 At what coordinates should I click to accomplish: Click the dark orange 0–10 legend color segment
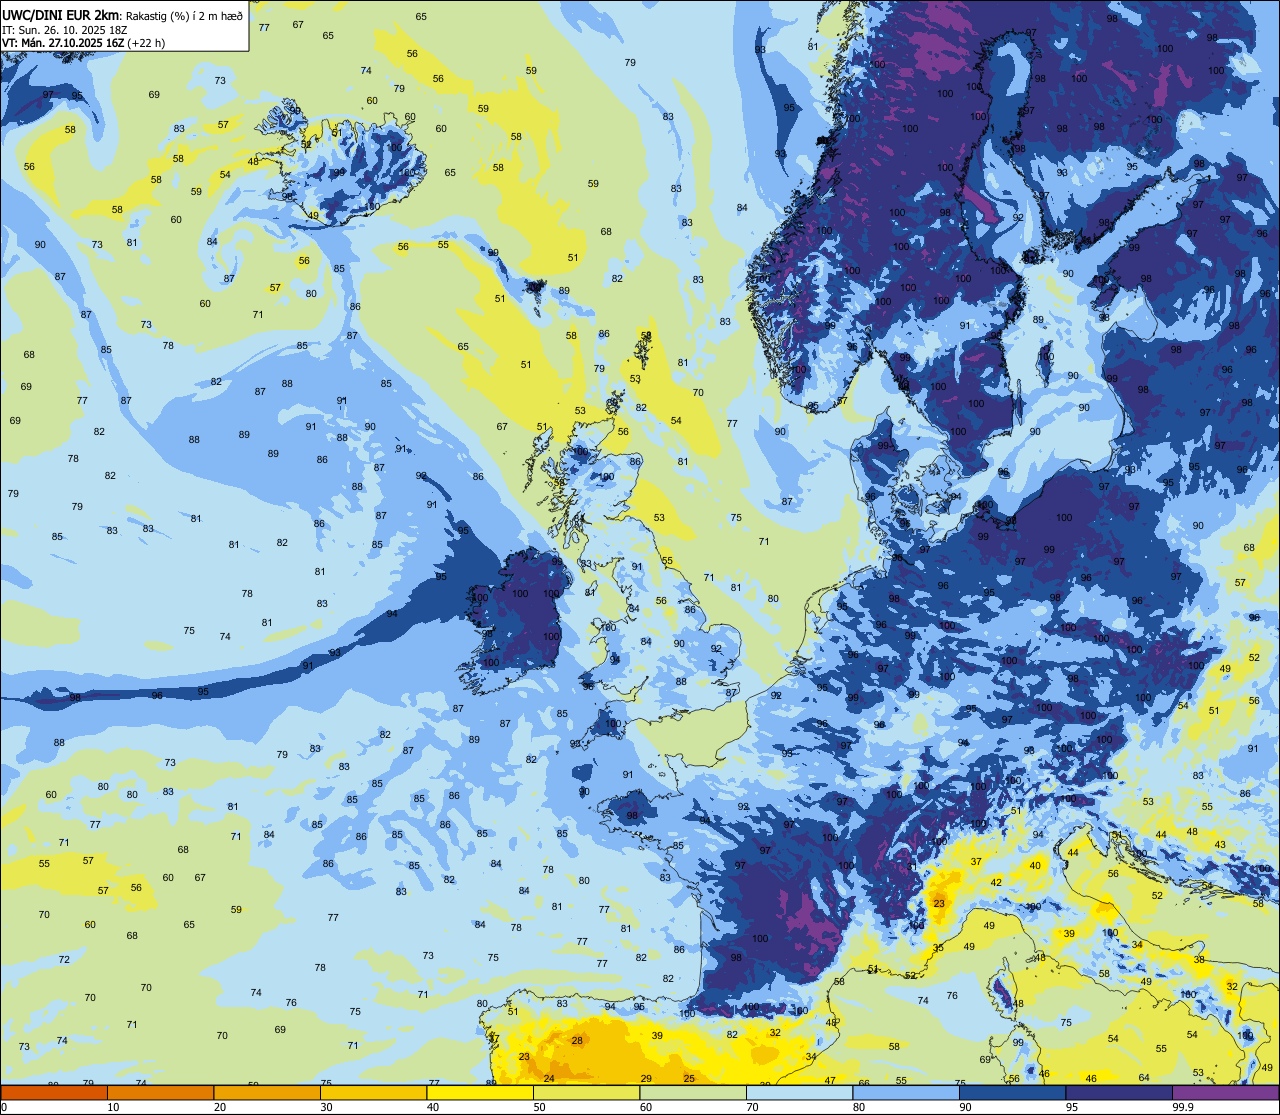54,1092
